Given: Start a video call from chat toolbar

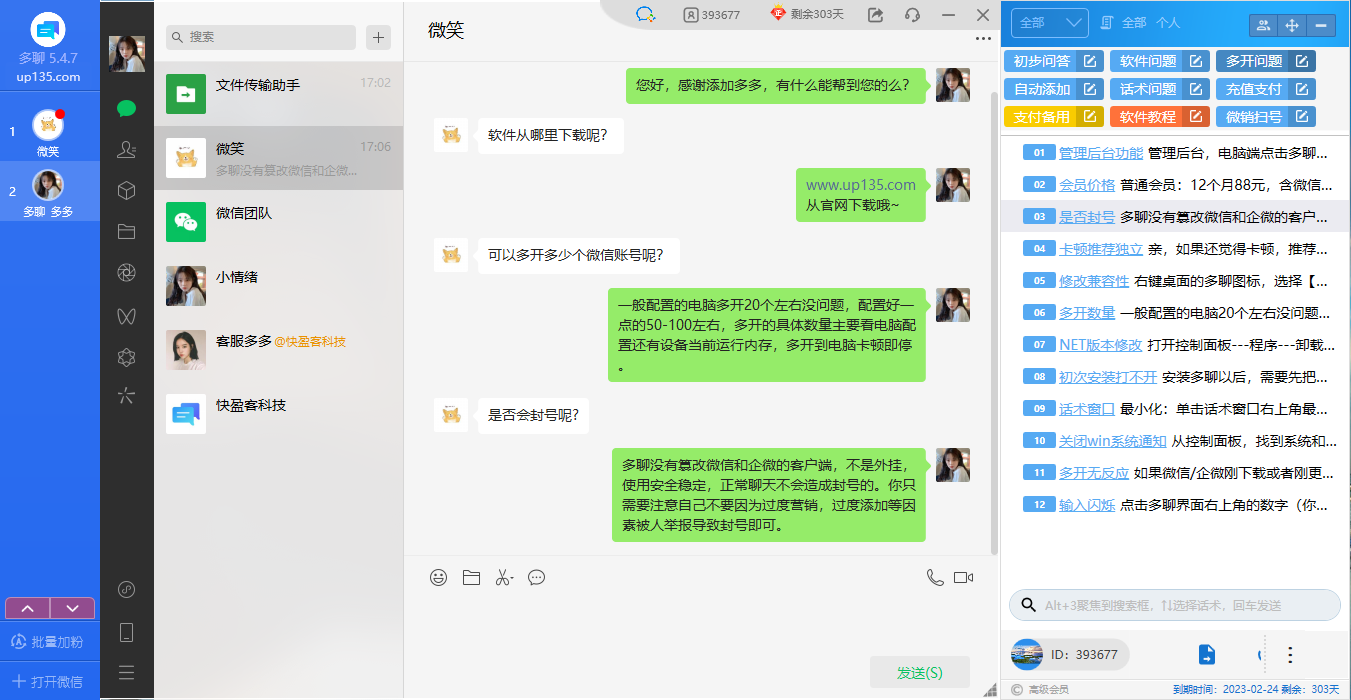Looking at the screenshot, I should pyautogui.click(x=963, y=577).
